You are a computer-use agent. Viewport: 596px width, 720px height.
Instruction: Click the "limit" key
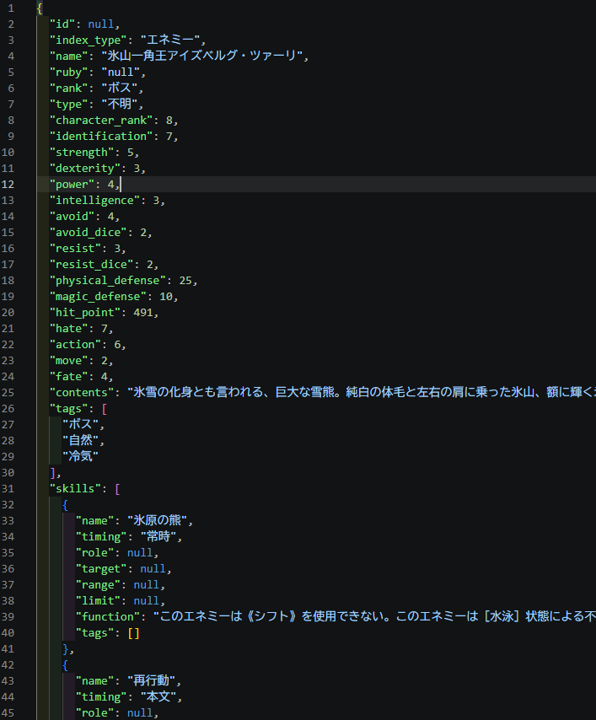click(98, 601)
